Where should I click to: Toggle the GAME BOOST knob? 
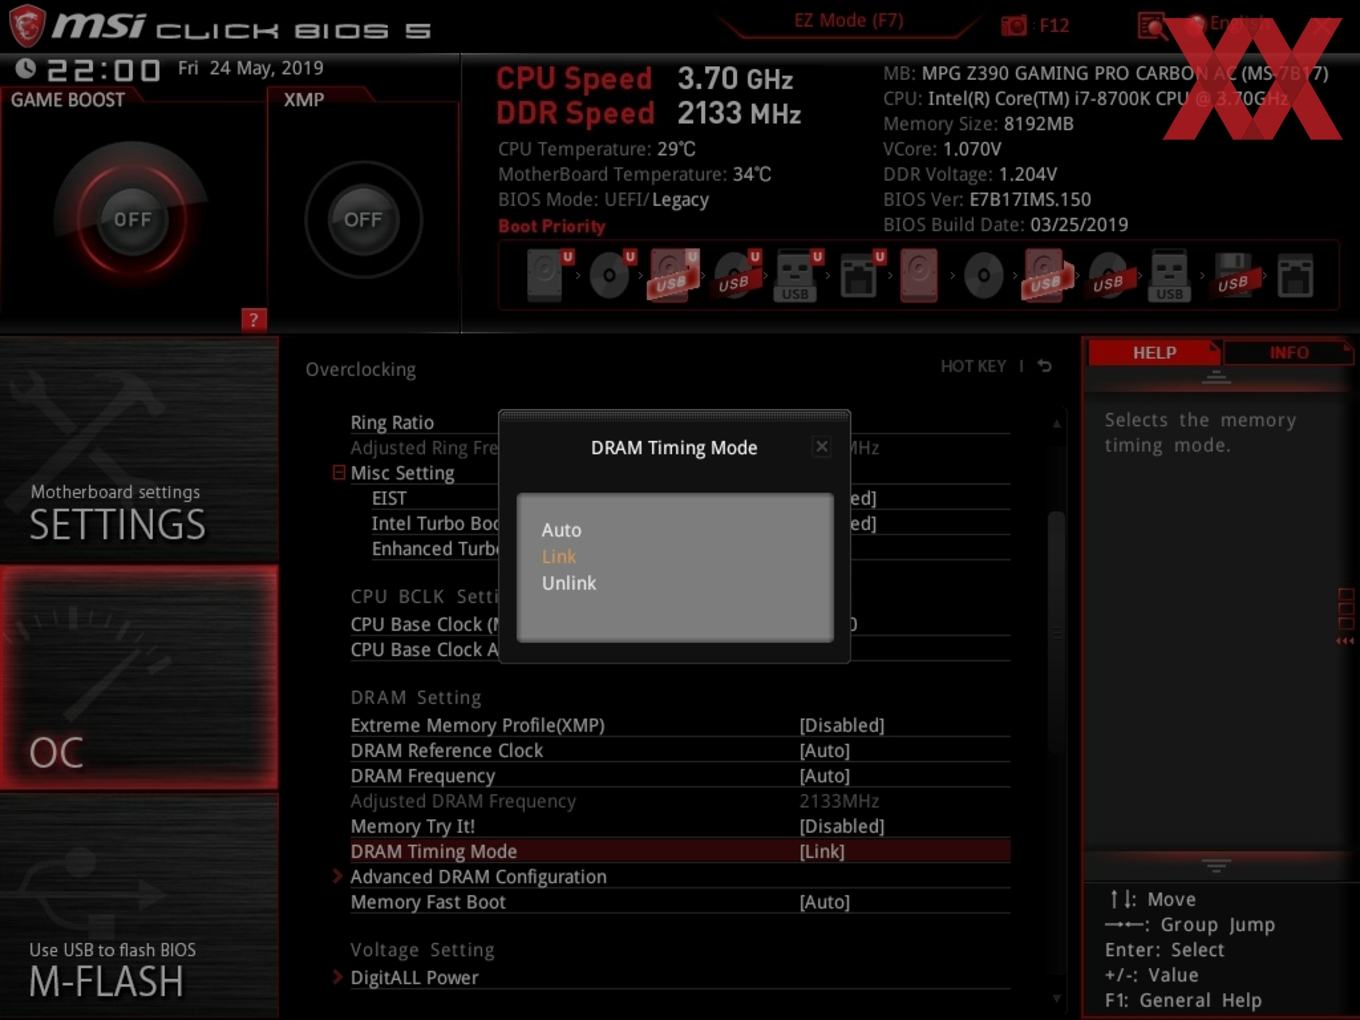click(x=132, y=219)
